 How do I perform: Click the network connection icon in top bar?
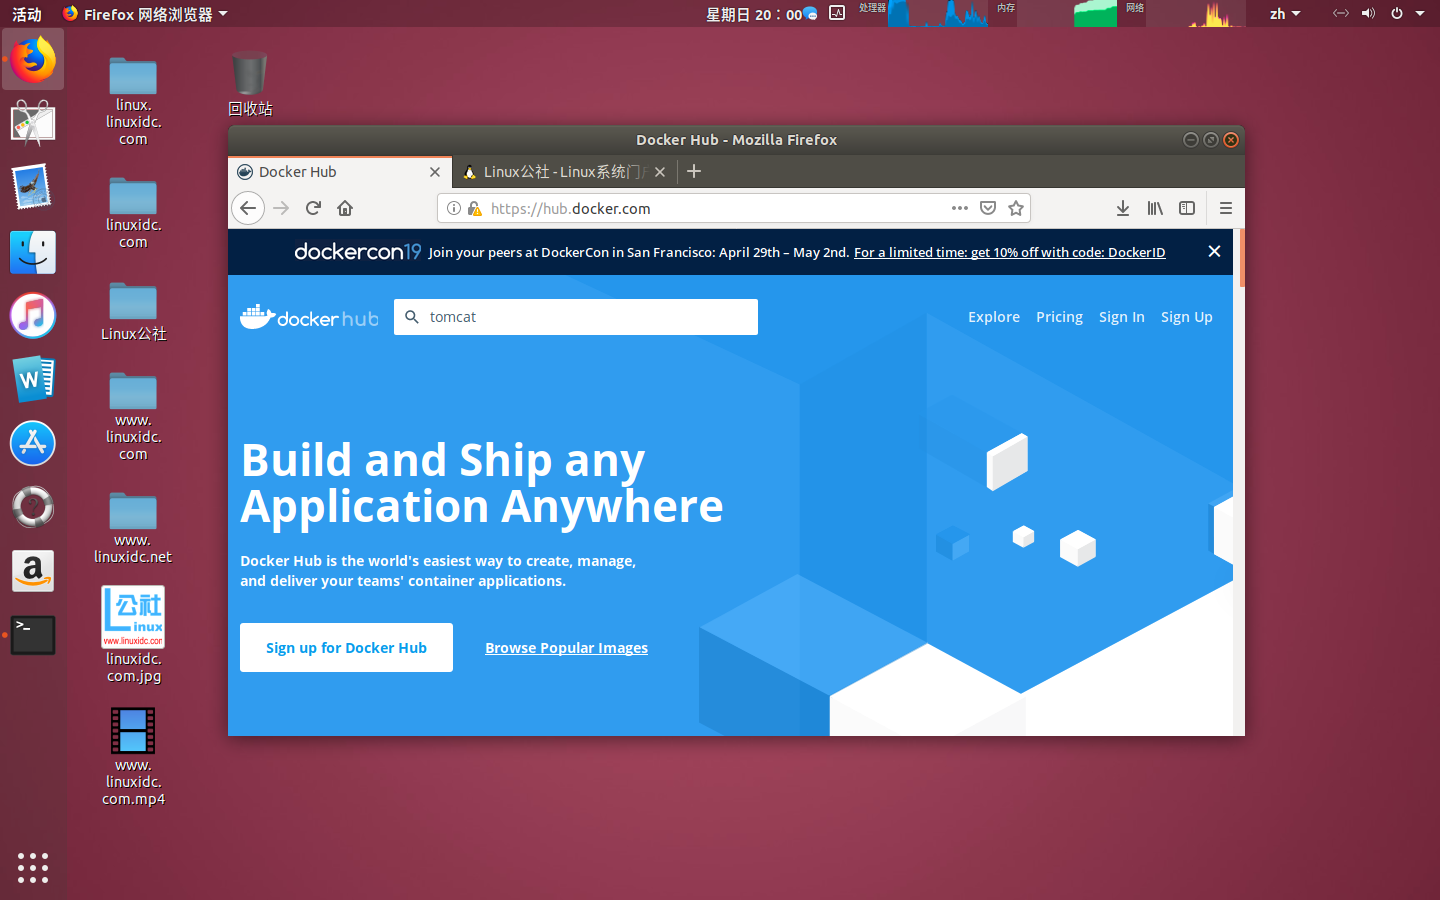point(1341,14)
